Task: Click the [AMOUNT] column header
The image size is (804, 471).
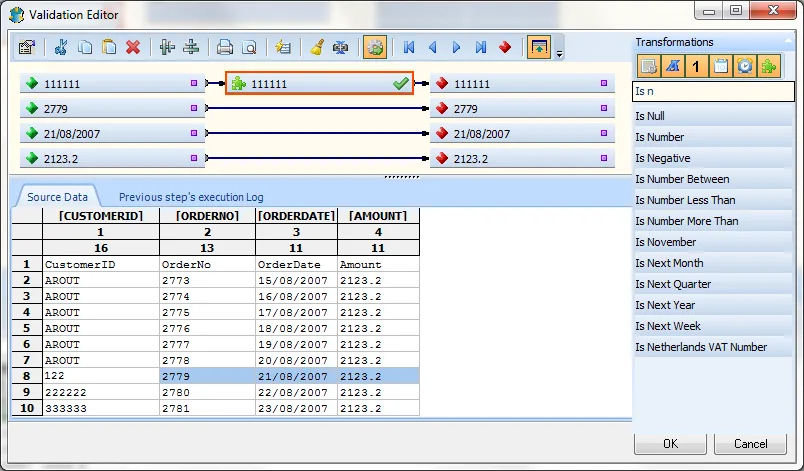Action: pos(378,216)
